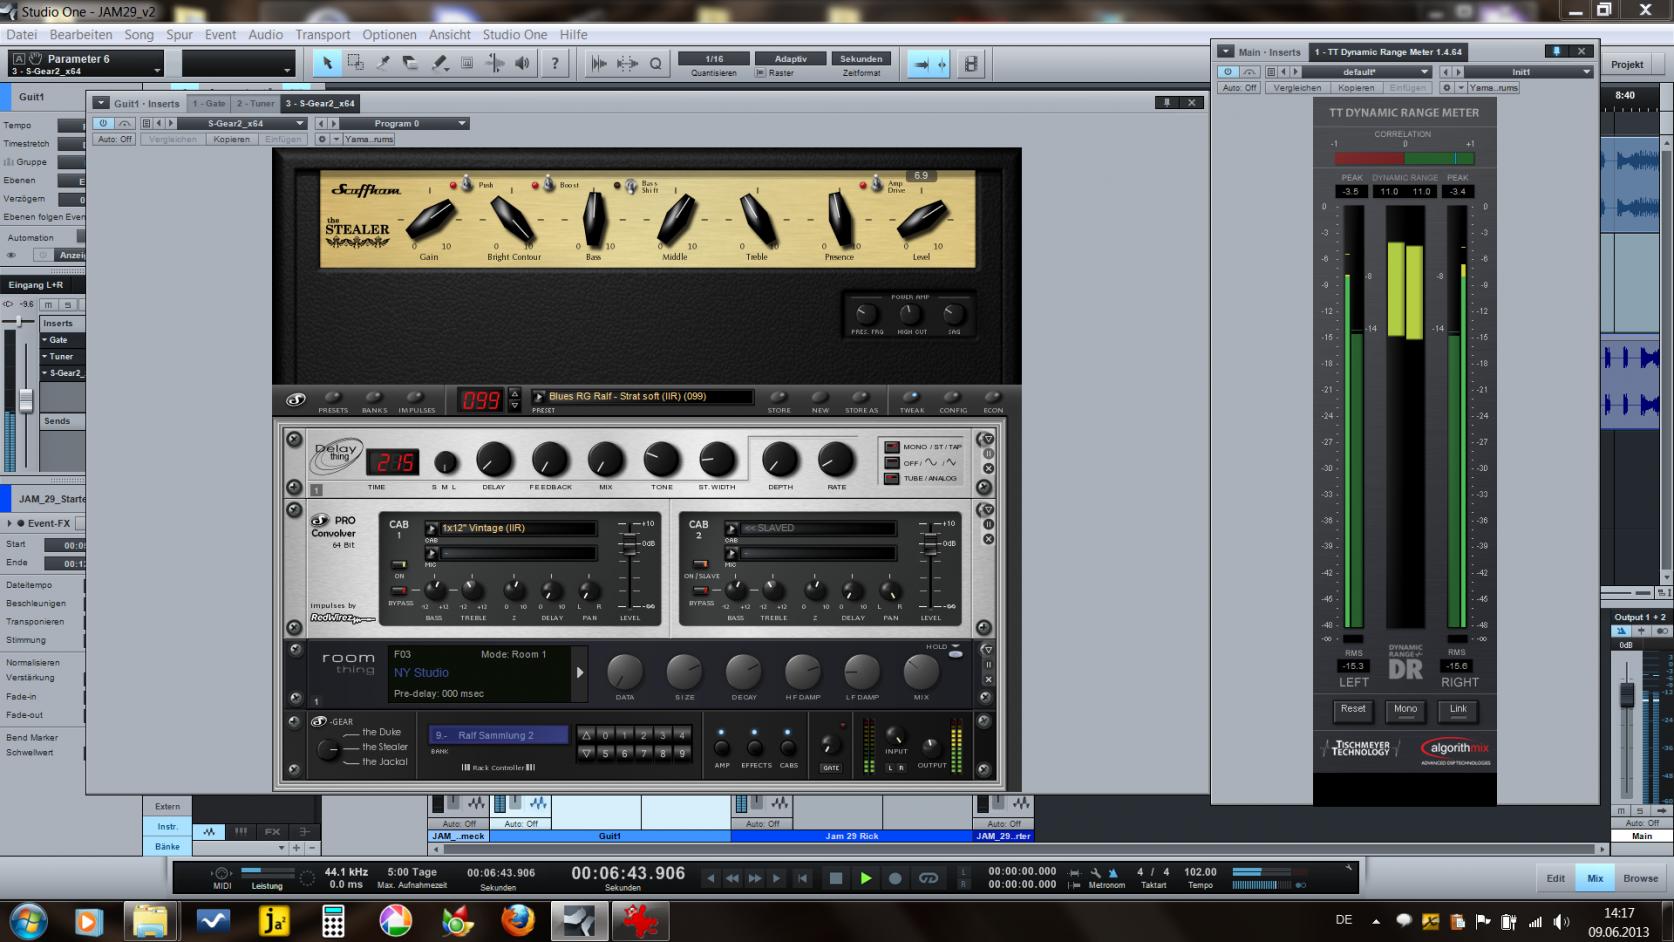Select the eraser tool

click(x=410, y=63)
